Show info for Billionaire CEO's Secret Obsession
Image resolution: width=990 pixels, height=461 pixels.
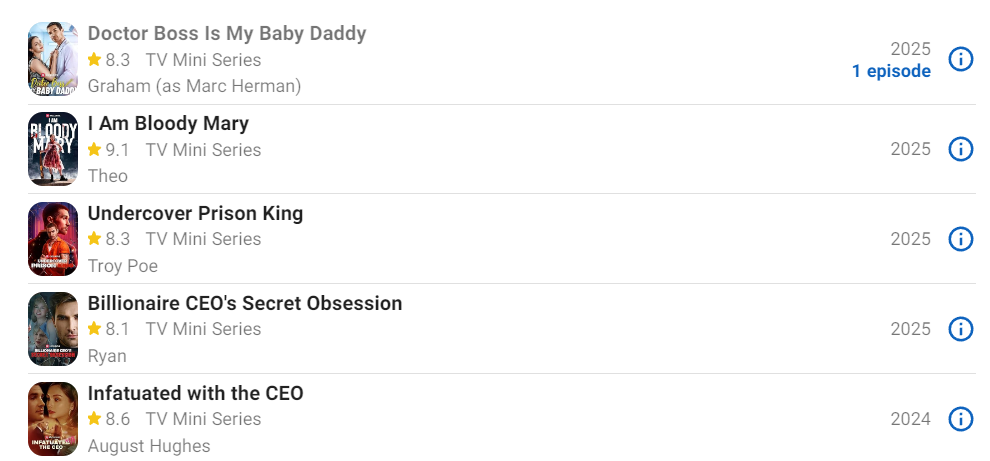[960, 329]
